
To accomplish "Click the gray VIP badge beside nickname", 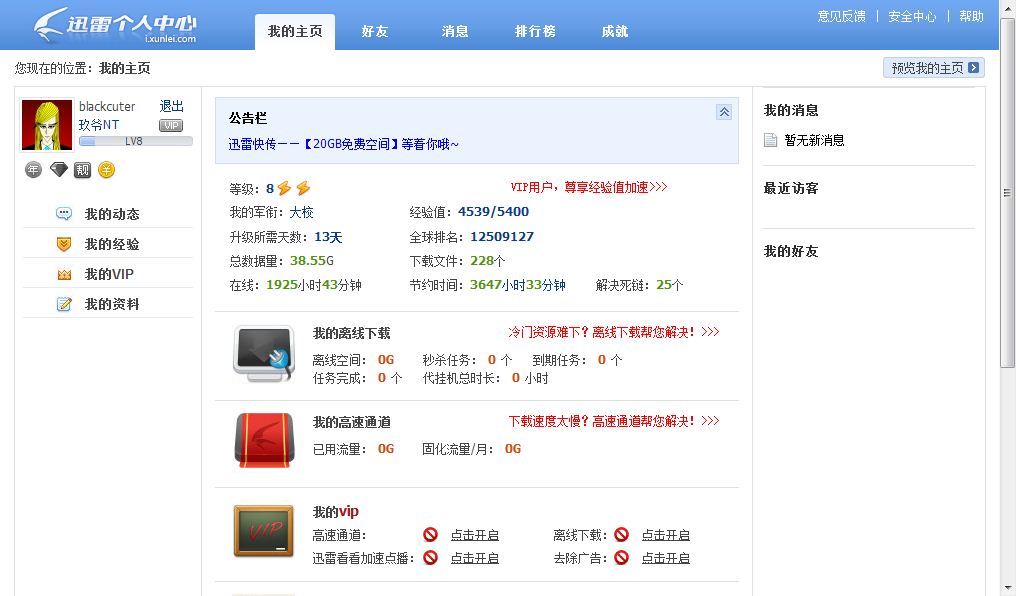I will [171, 126].
